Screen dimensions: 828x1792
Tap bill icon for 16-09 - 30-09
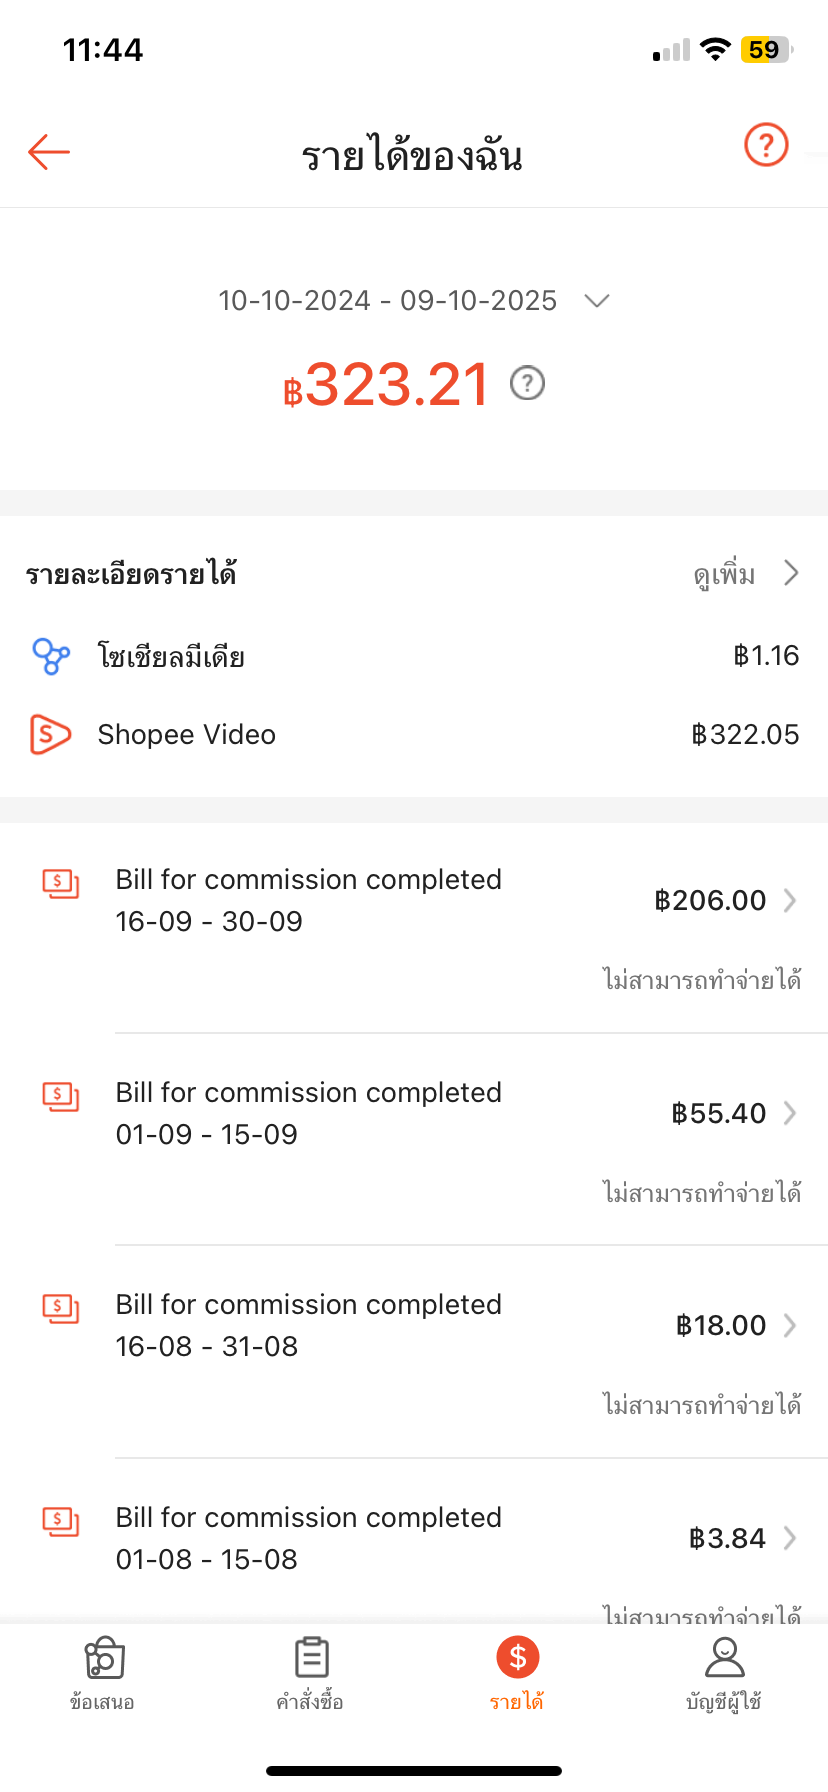point(60,883)
